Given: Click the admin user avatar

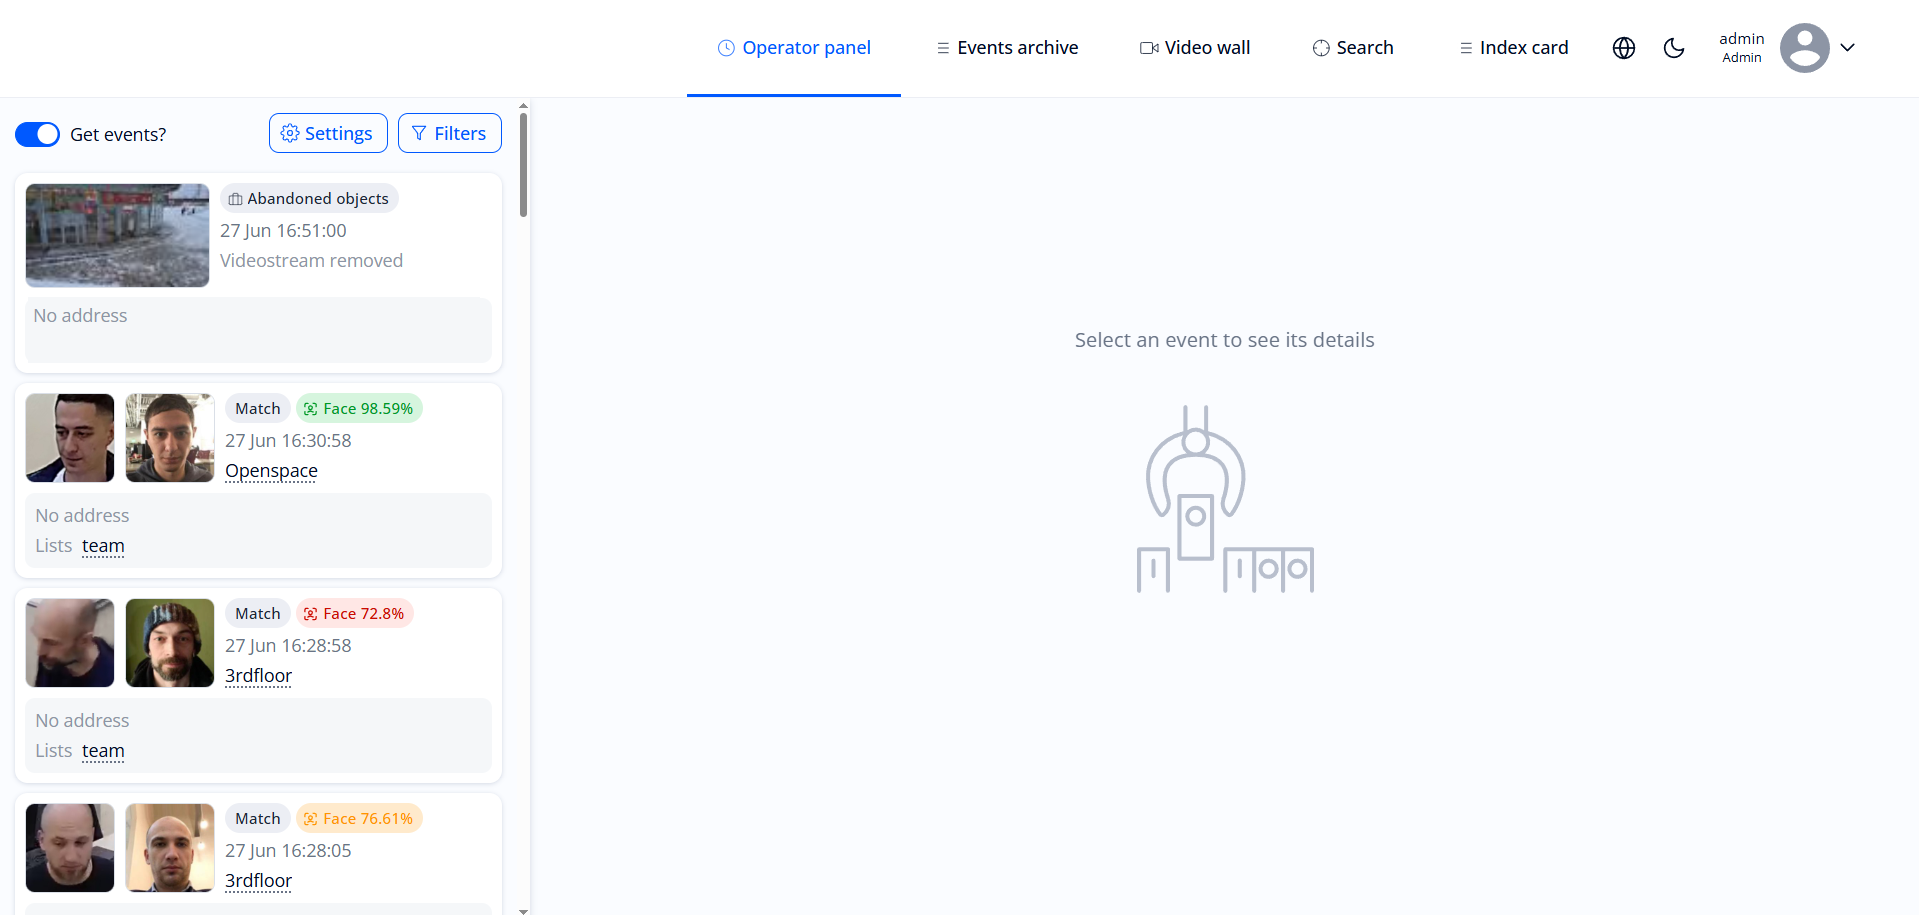Looking at the screenshot, I should (1805, 48).
